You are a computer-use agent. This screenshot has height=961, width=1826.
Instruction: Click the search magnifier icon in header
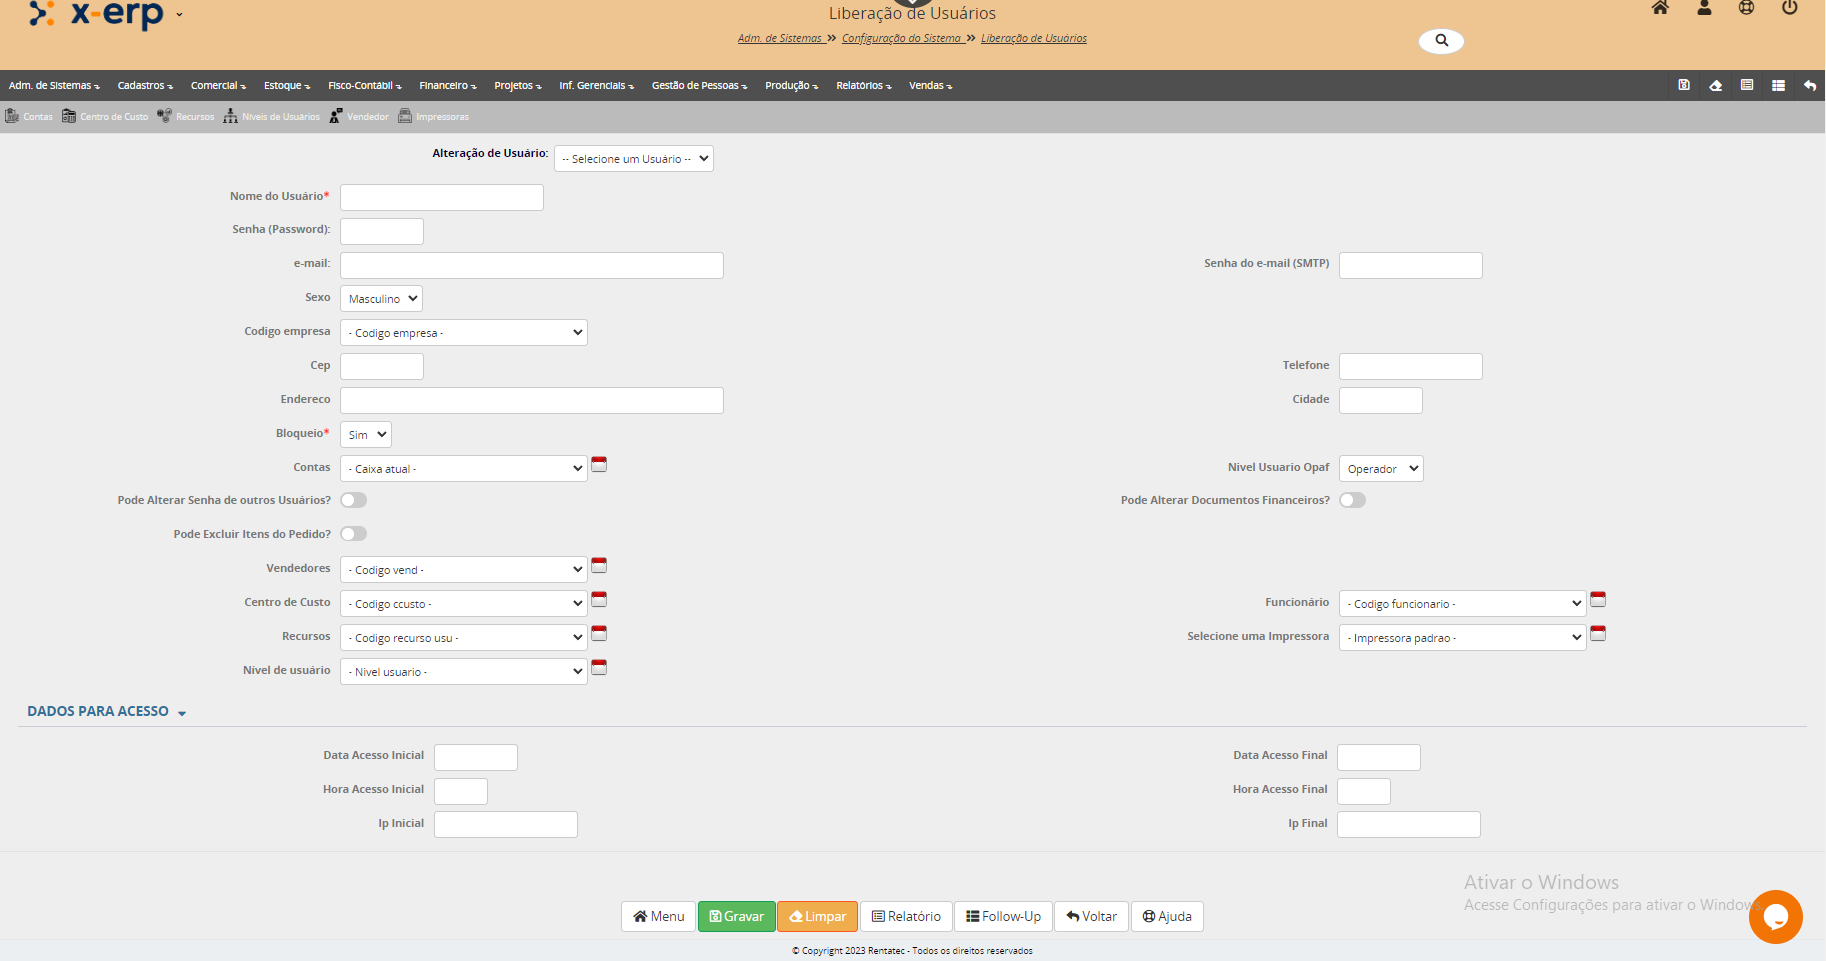(1441, 41)
